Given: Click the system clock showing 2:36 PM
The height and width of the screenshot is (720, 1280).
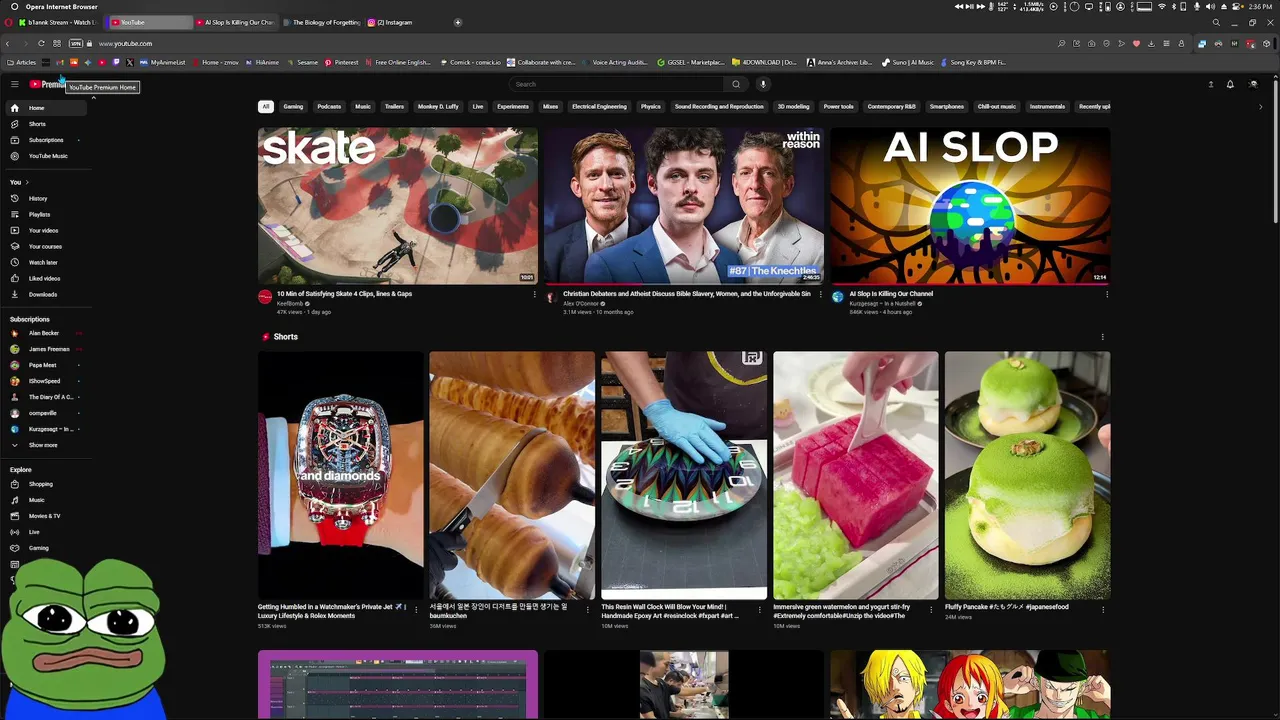Looking at the screenshot, I should click(1261, 6).
